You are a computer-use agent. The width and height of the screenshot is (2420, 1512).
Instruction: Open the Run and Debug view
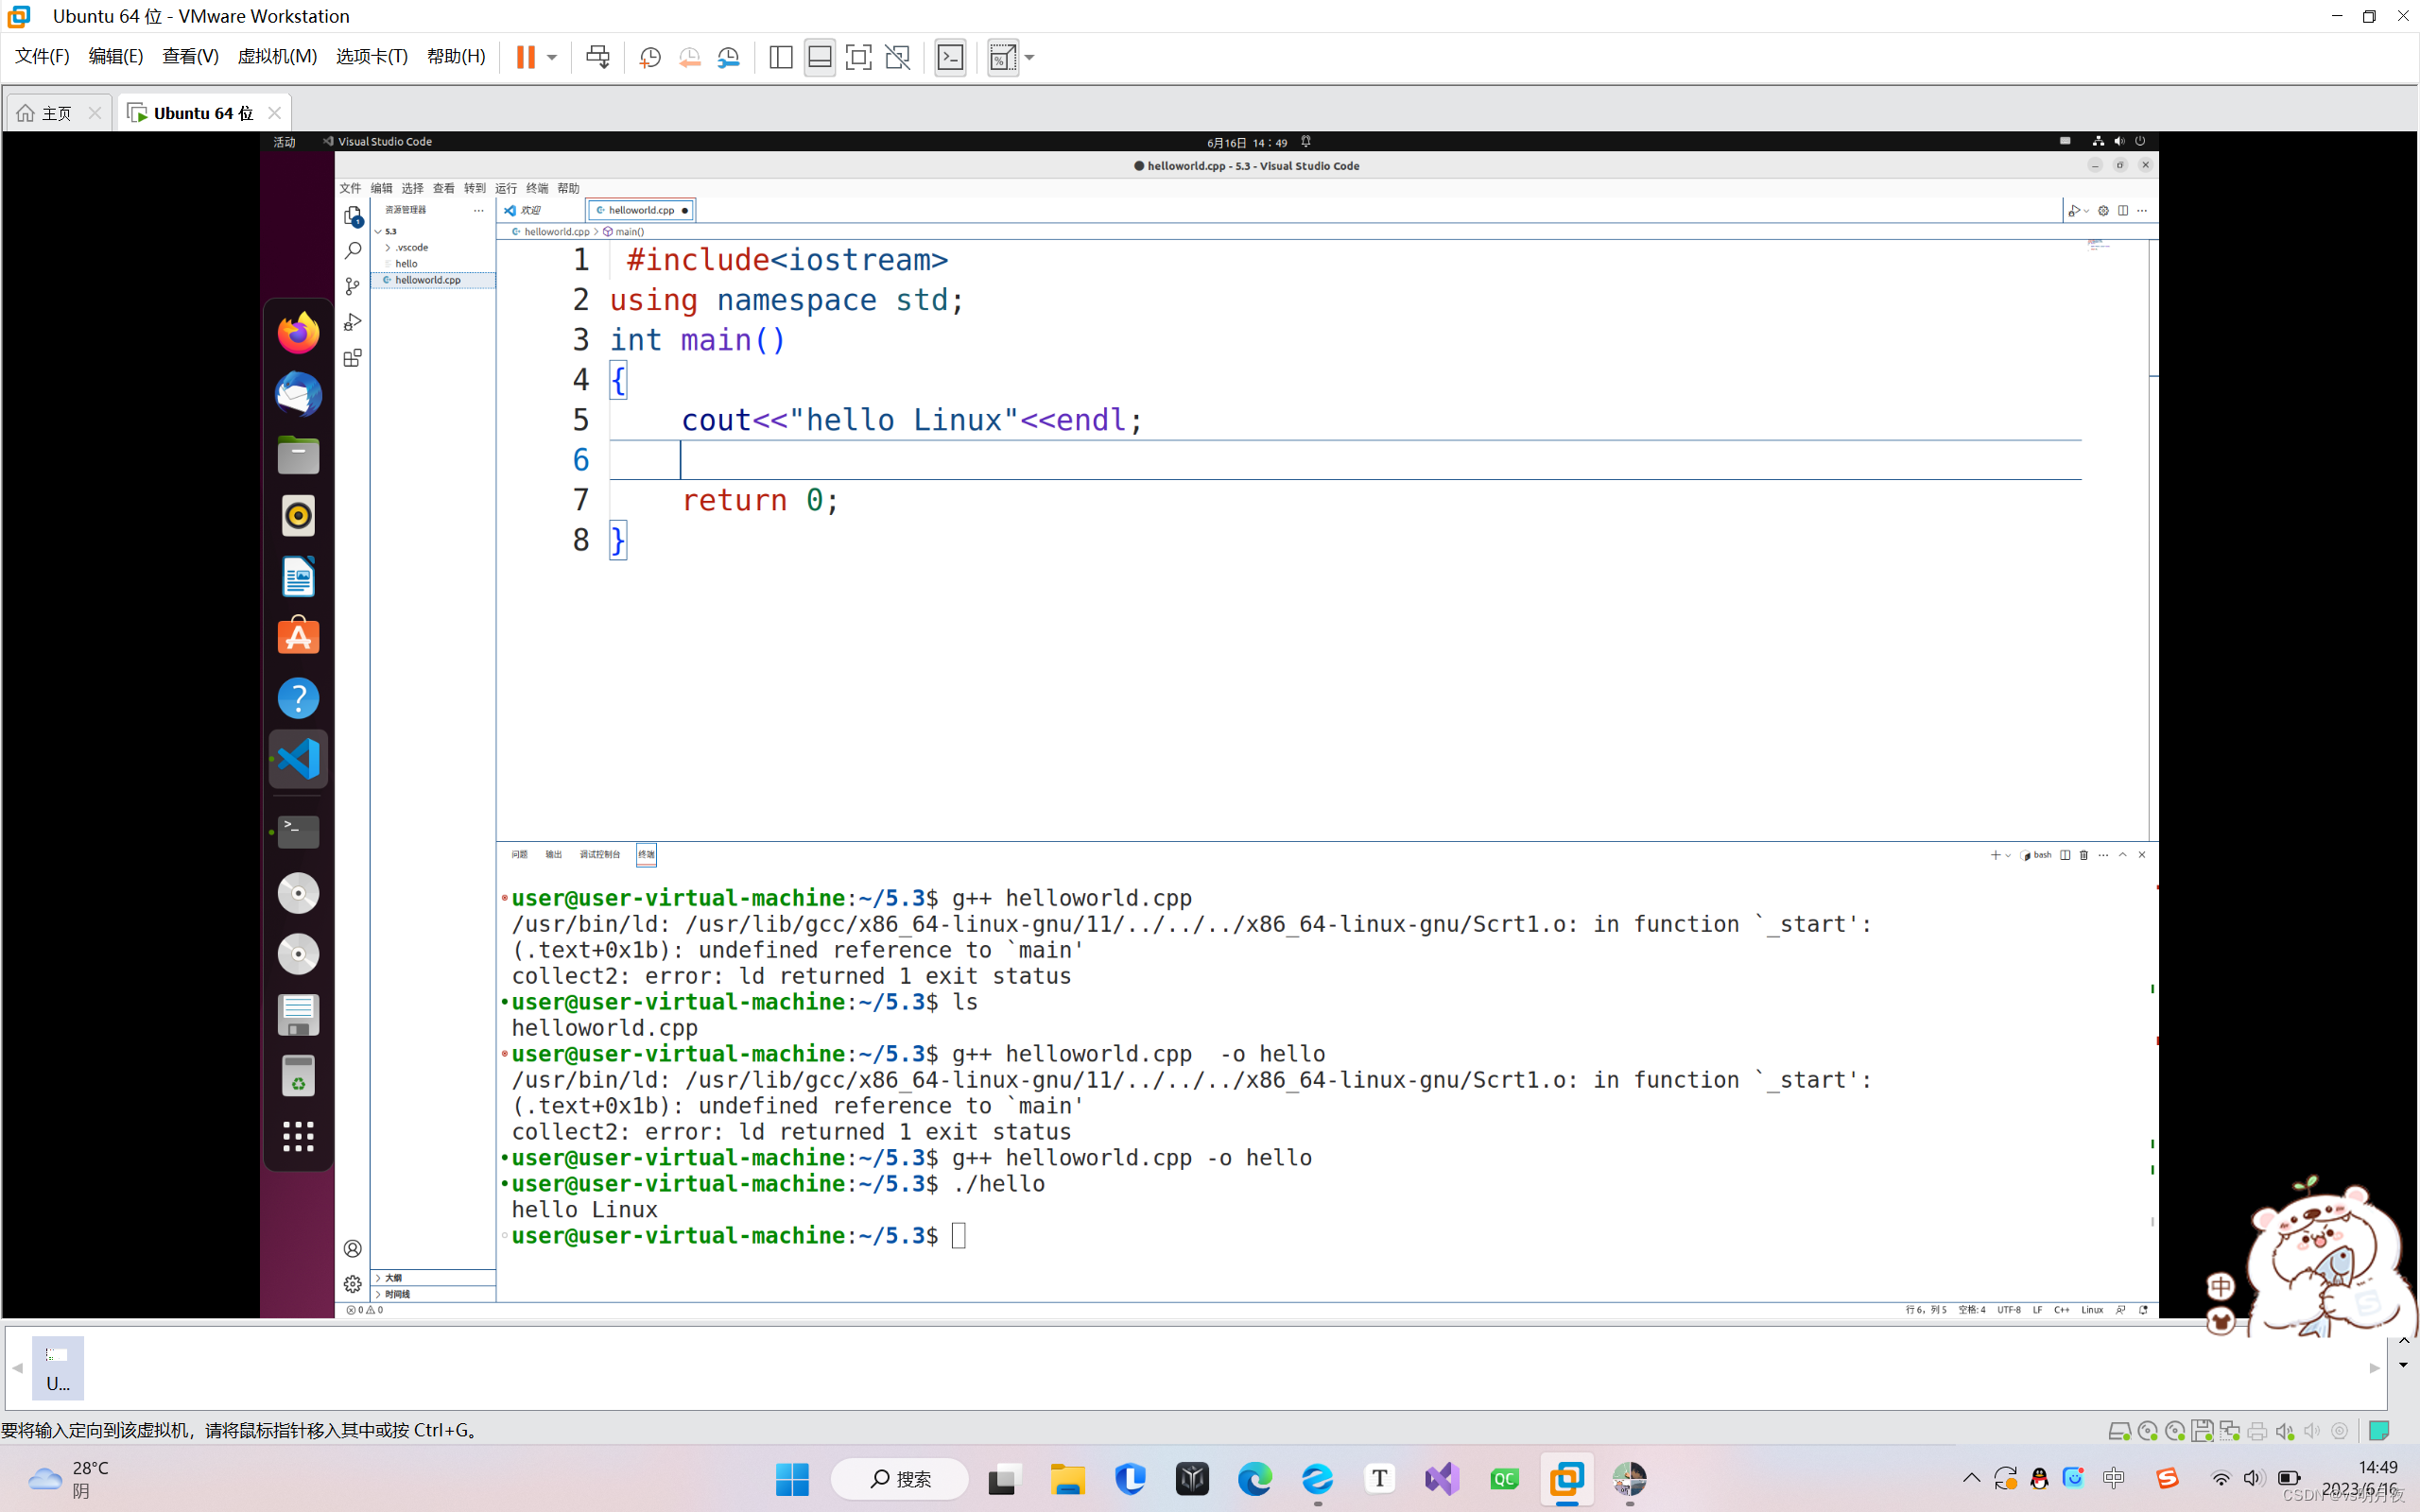(352, 322)
